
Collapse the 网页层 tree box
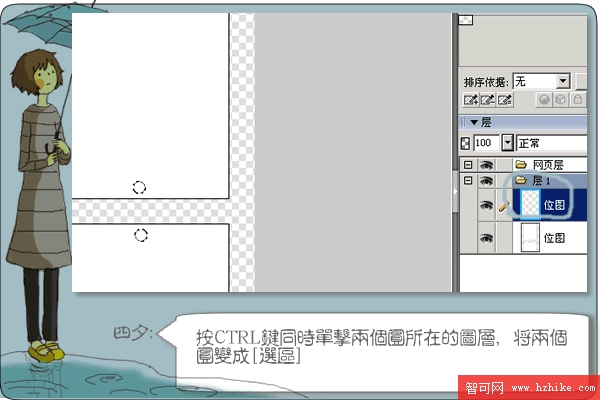467,164
